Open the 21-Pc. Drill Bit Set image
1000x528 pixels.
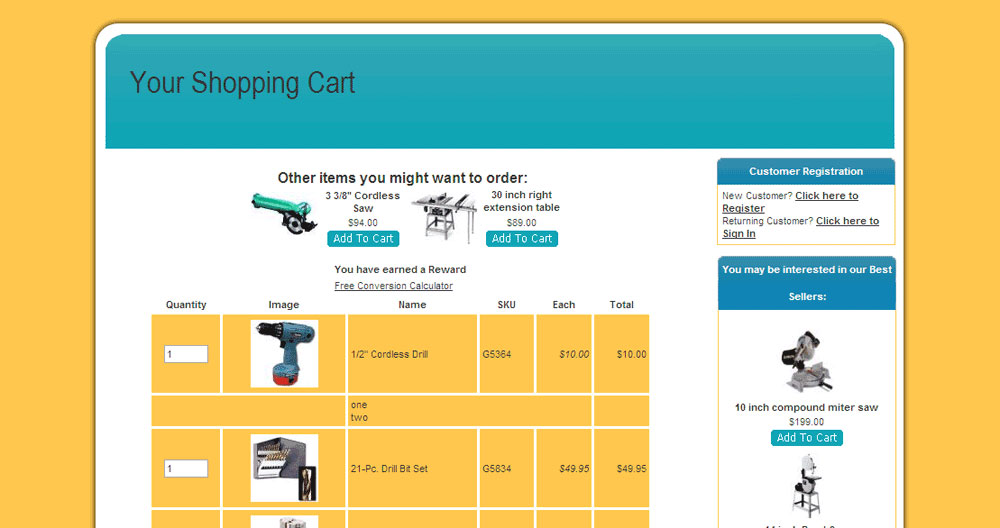pyautogui.click(x=284, y=468)
